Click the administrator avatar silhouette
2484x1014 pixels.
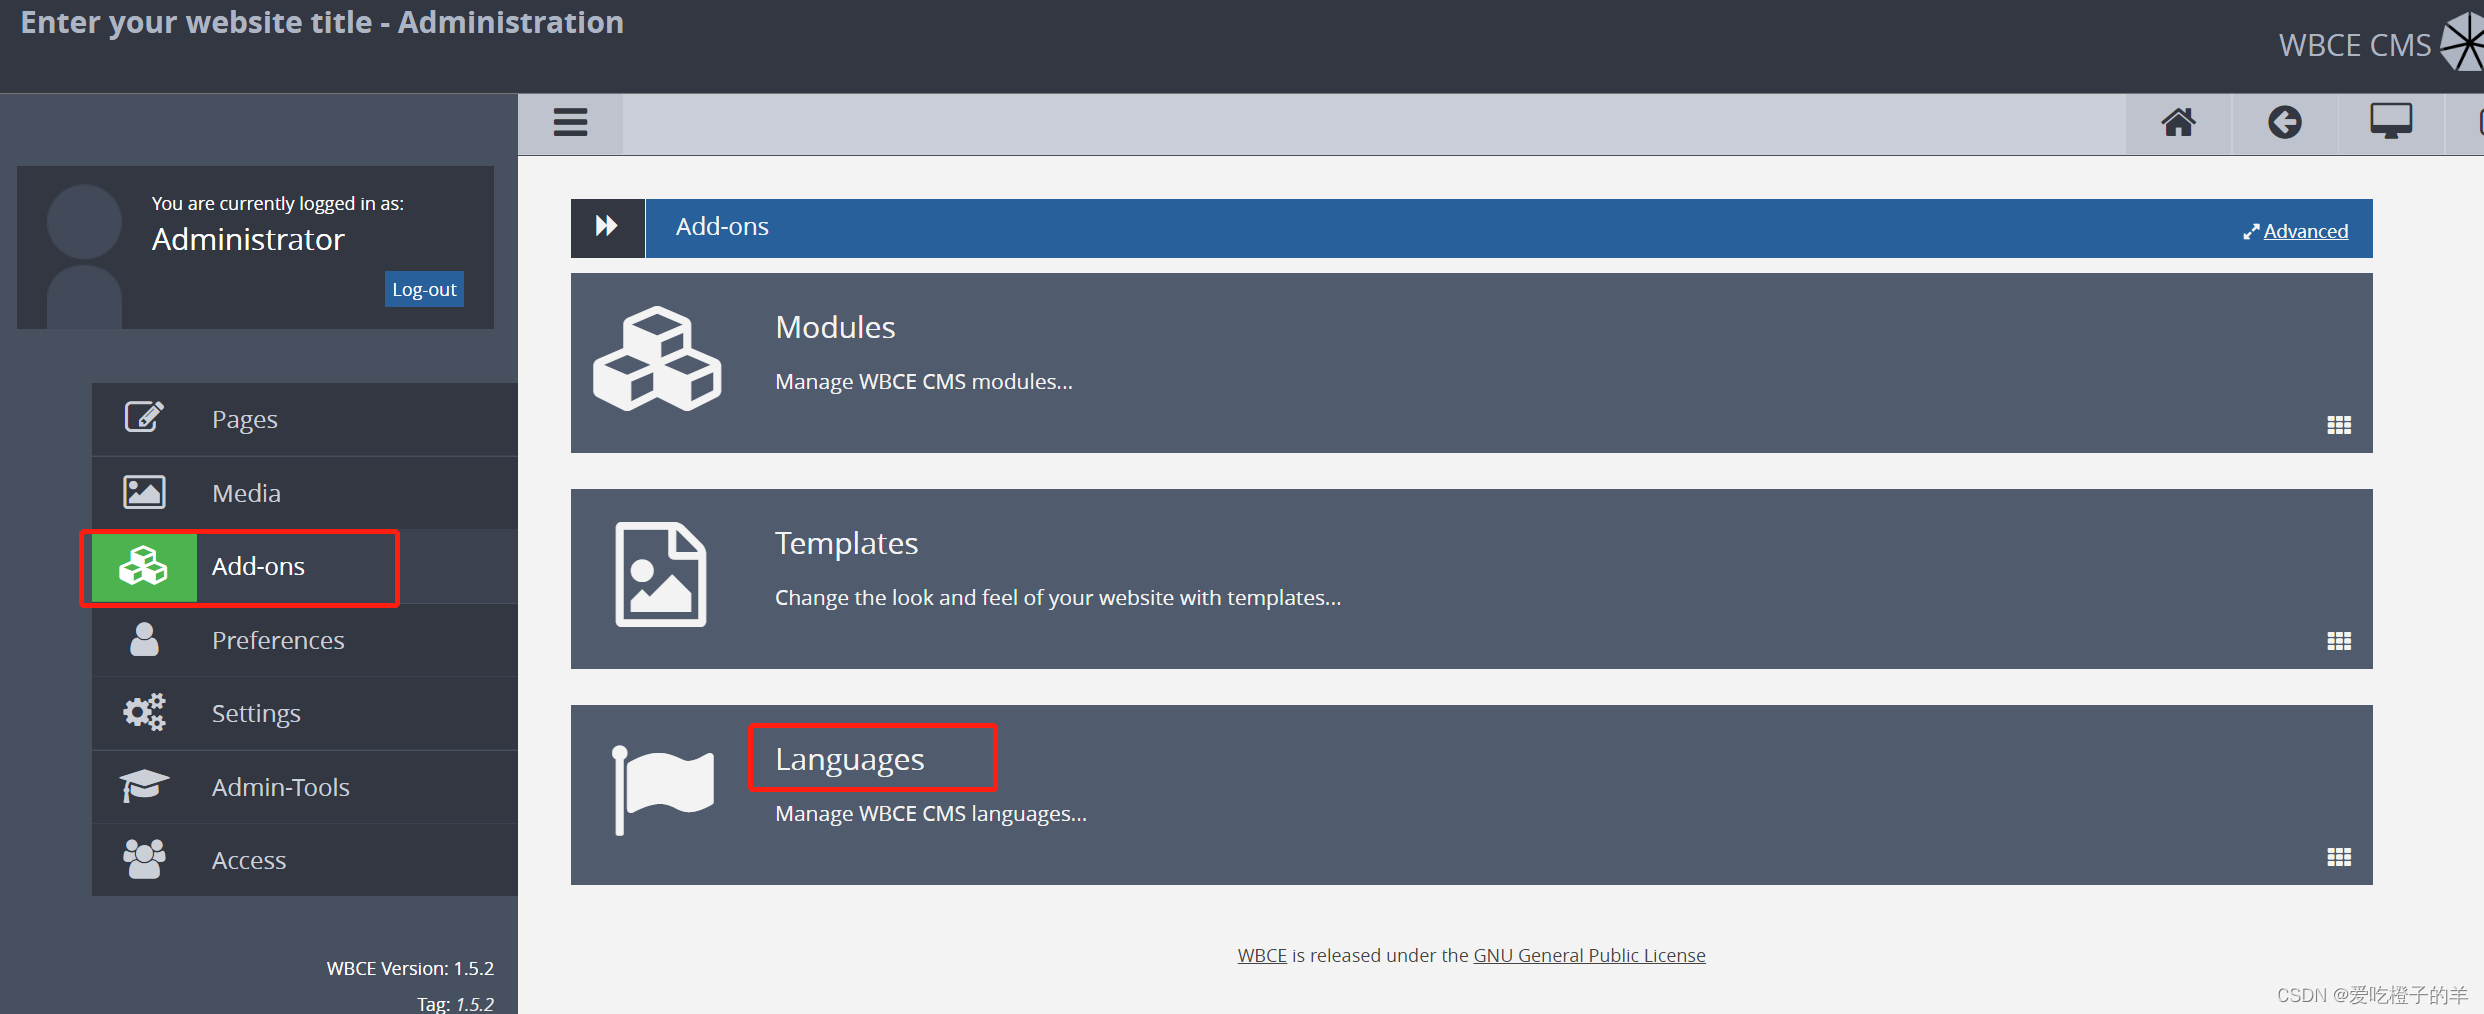(x=84, y=256)
